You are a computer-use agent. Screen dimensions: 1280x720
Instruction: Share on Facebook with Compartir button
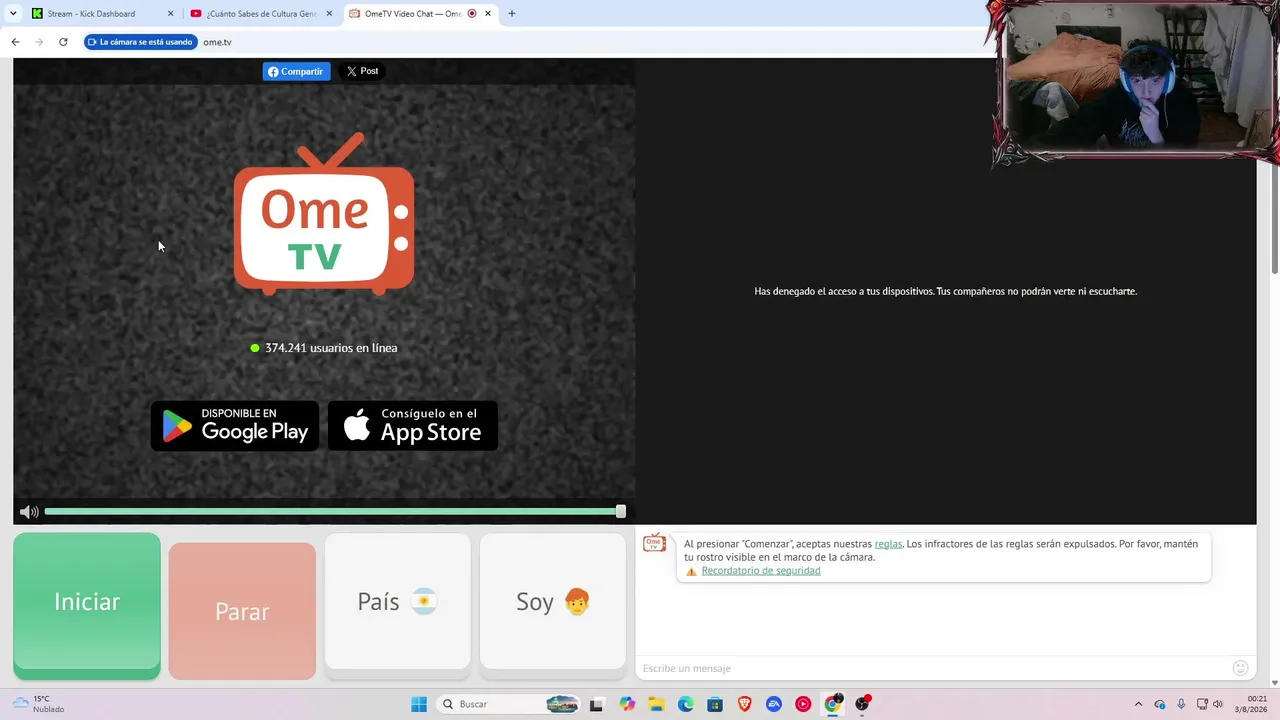(x=296, y=71)
